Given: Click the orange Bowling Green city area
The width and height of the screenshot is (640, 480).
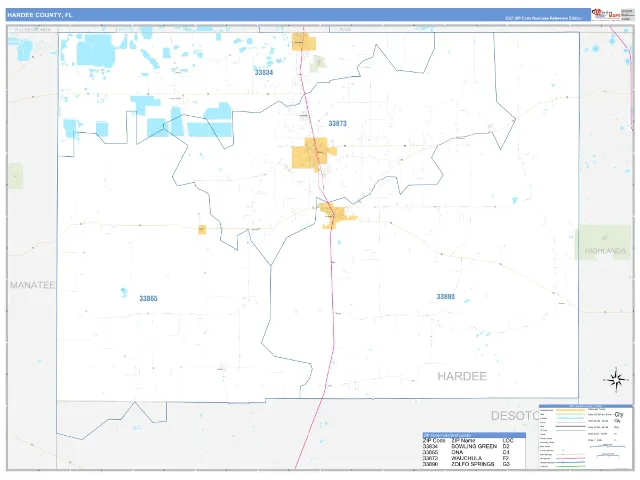Looking at the screenshot, I should pyautogui.click(x=304, y=42).
